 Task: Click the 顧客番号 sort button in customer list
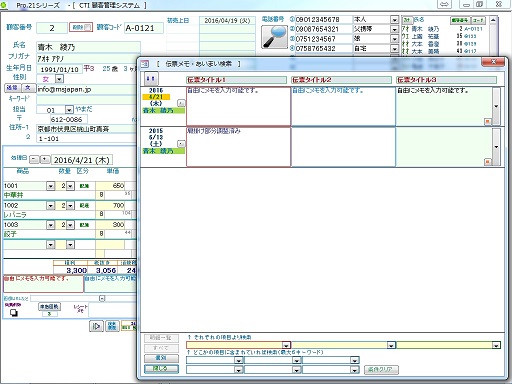point(460,20)
